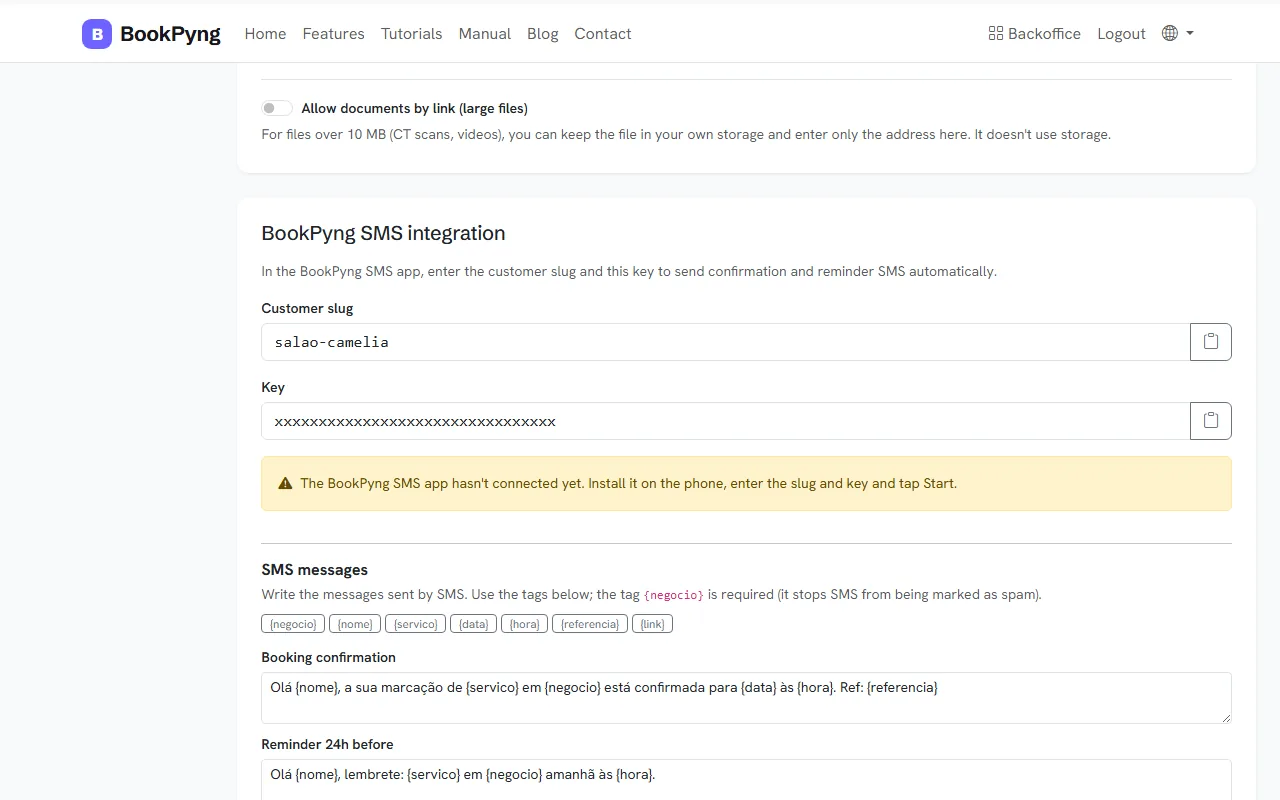Insert the {negocio} tag chip

(293, 624)
